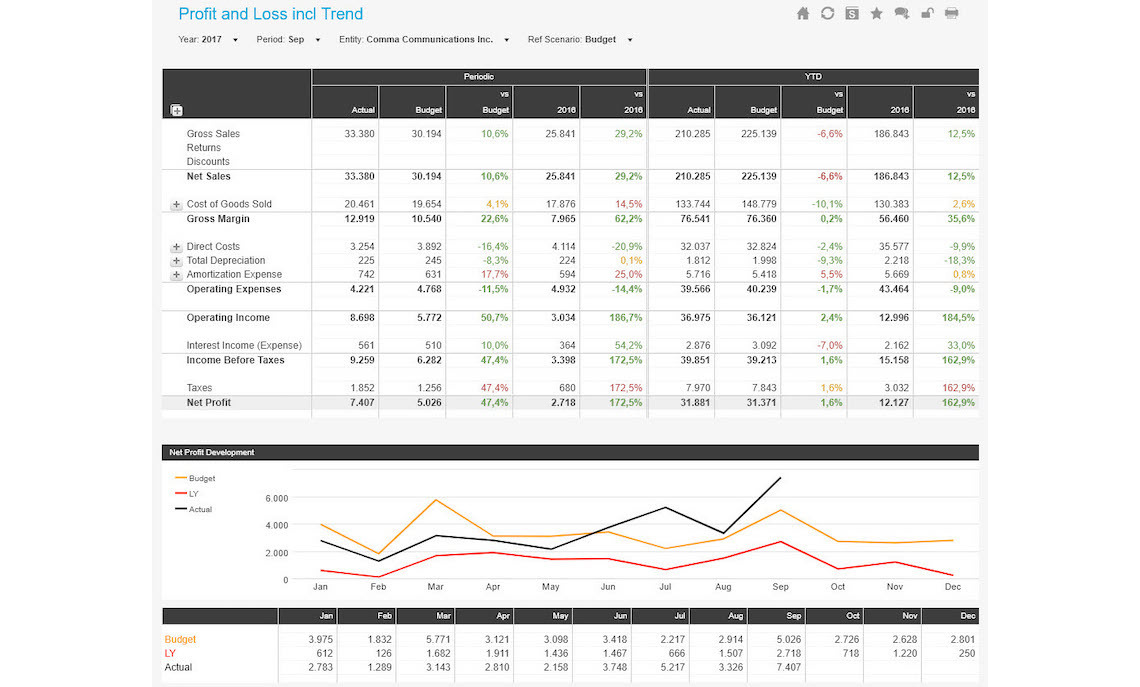Click Direct Costs periodic budget 3.892

[428, 246]
